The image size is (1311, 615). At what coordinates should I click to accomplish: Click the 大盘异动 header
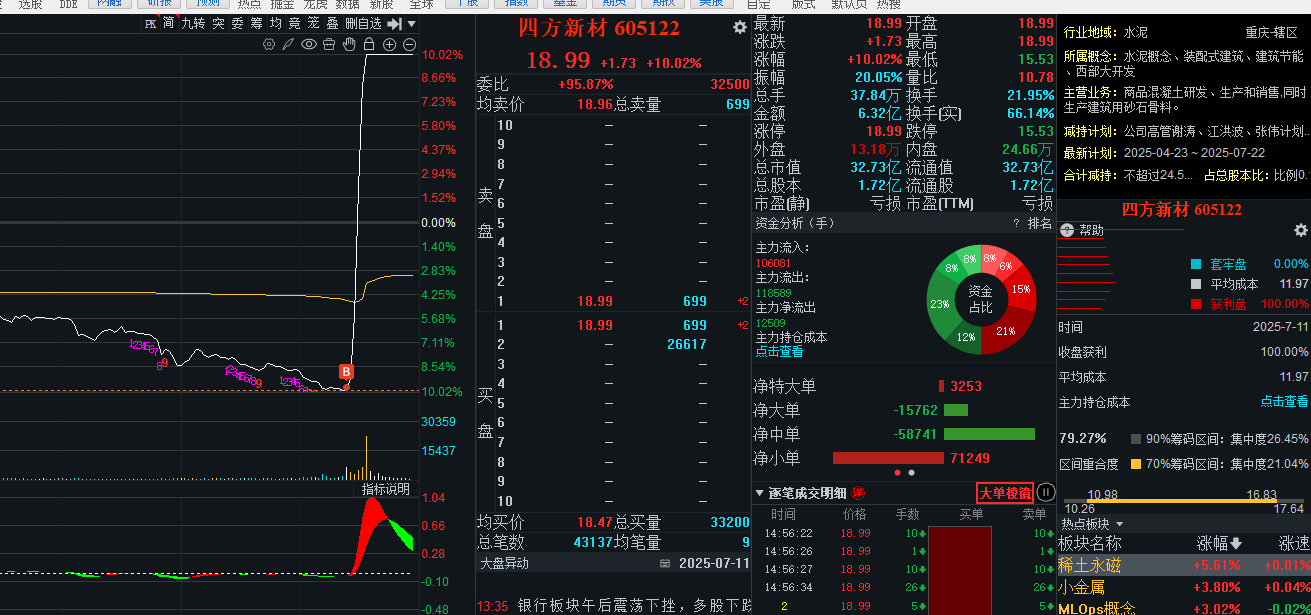505,563
